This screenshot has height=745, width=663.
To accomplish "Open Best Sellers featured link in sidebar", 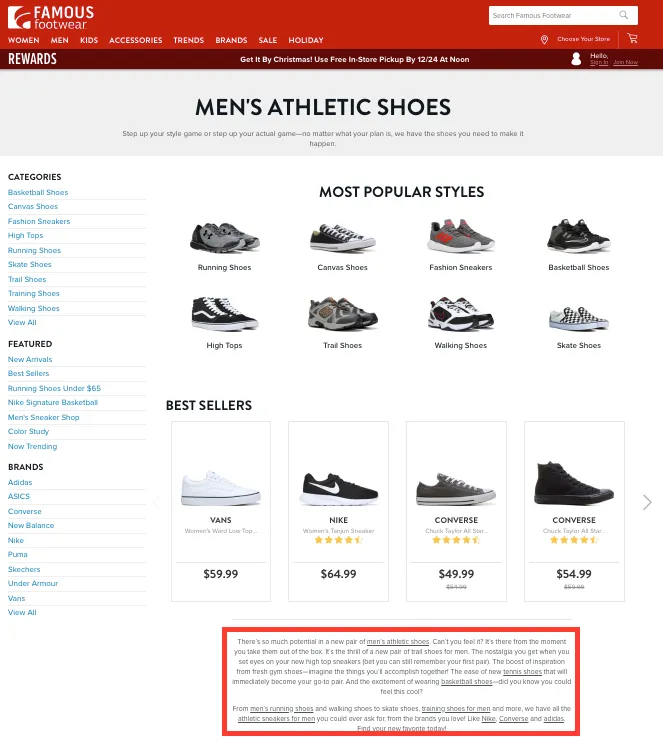I will click(x=29, y=373).
